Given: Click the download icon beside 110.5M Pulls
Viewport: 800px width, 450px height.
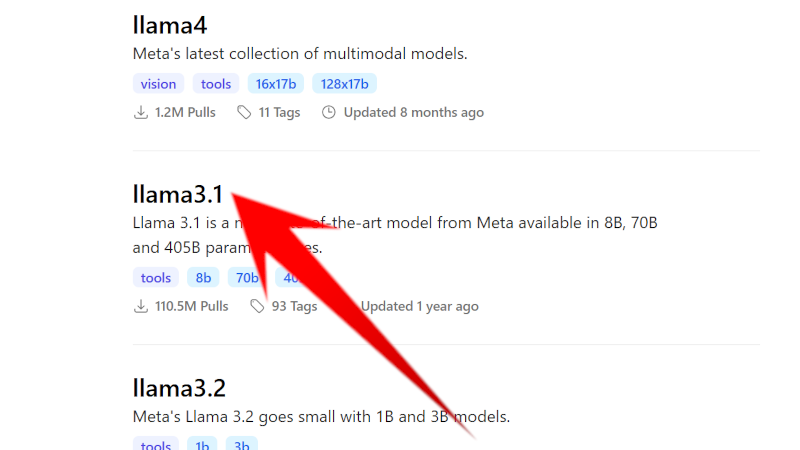Looking at the screenshot, I should tap(140, 306).
